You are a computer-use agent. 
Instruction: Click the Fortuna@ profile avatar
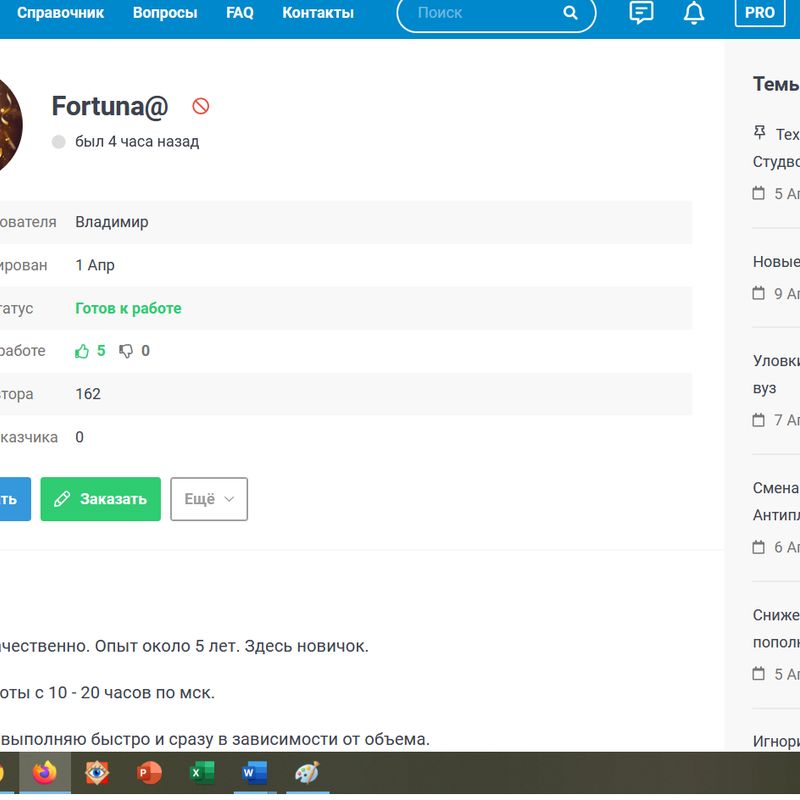coord(8,125)
